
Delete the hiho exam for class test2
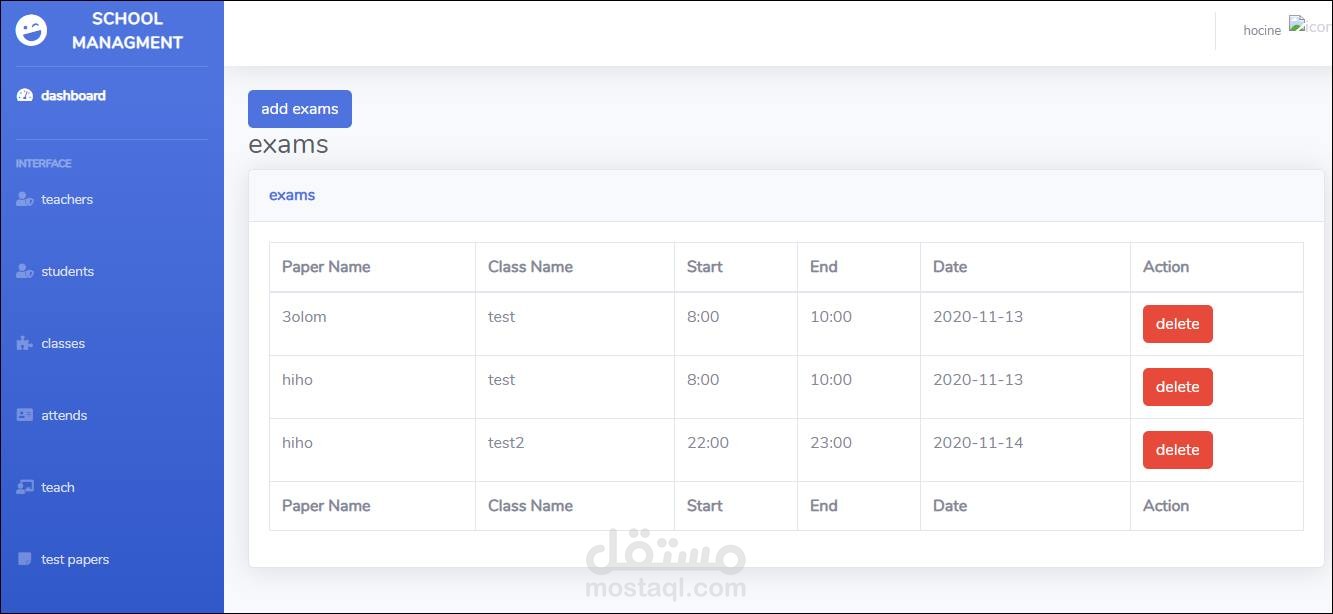[x=1177, y=450]
